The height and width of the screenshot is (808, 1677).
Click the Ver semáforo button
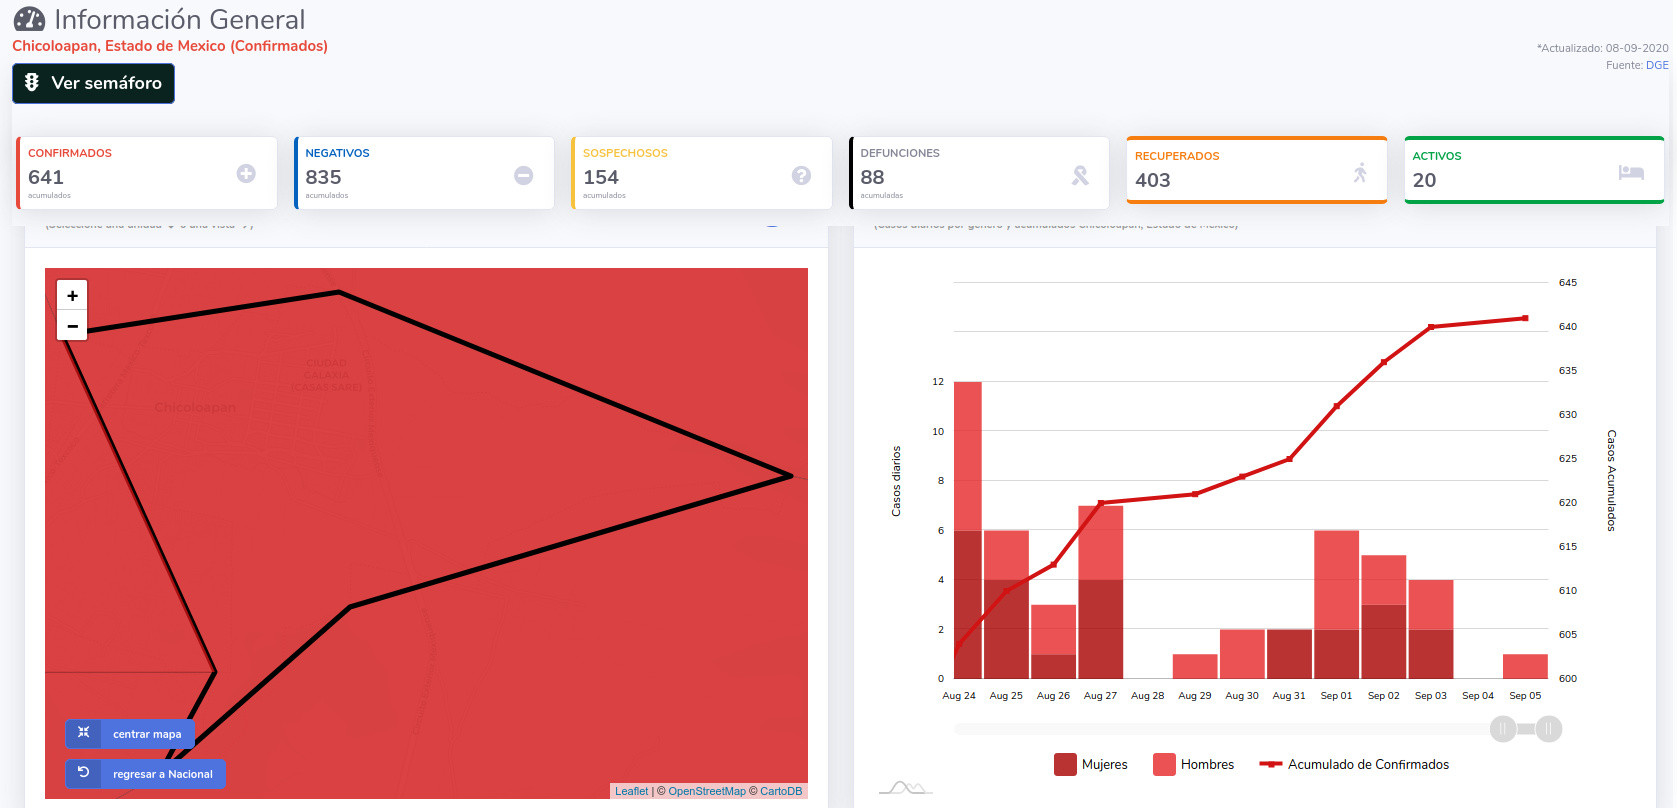pyautogui.click(x=93, y=83)
